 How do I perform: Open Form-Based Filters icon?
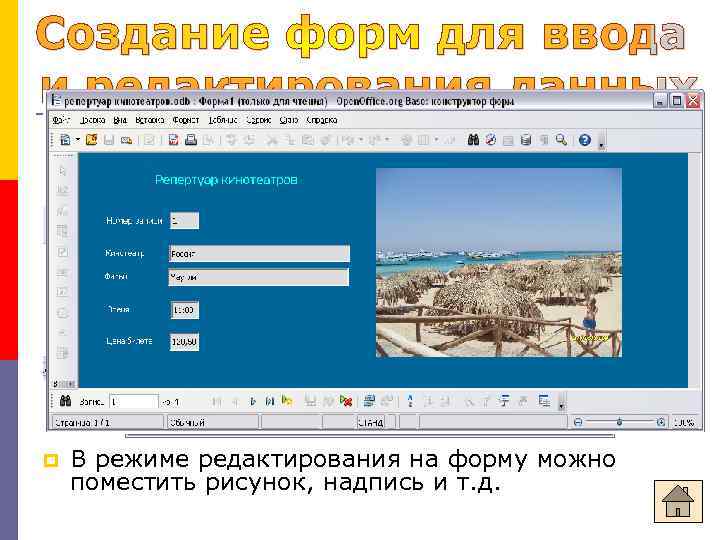coord(505,401)
